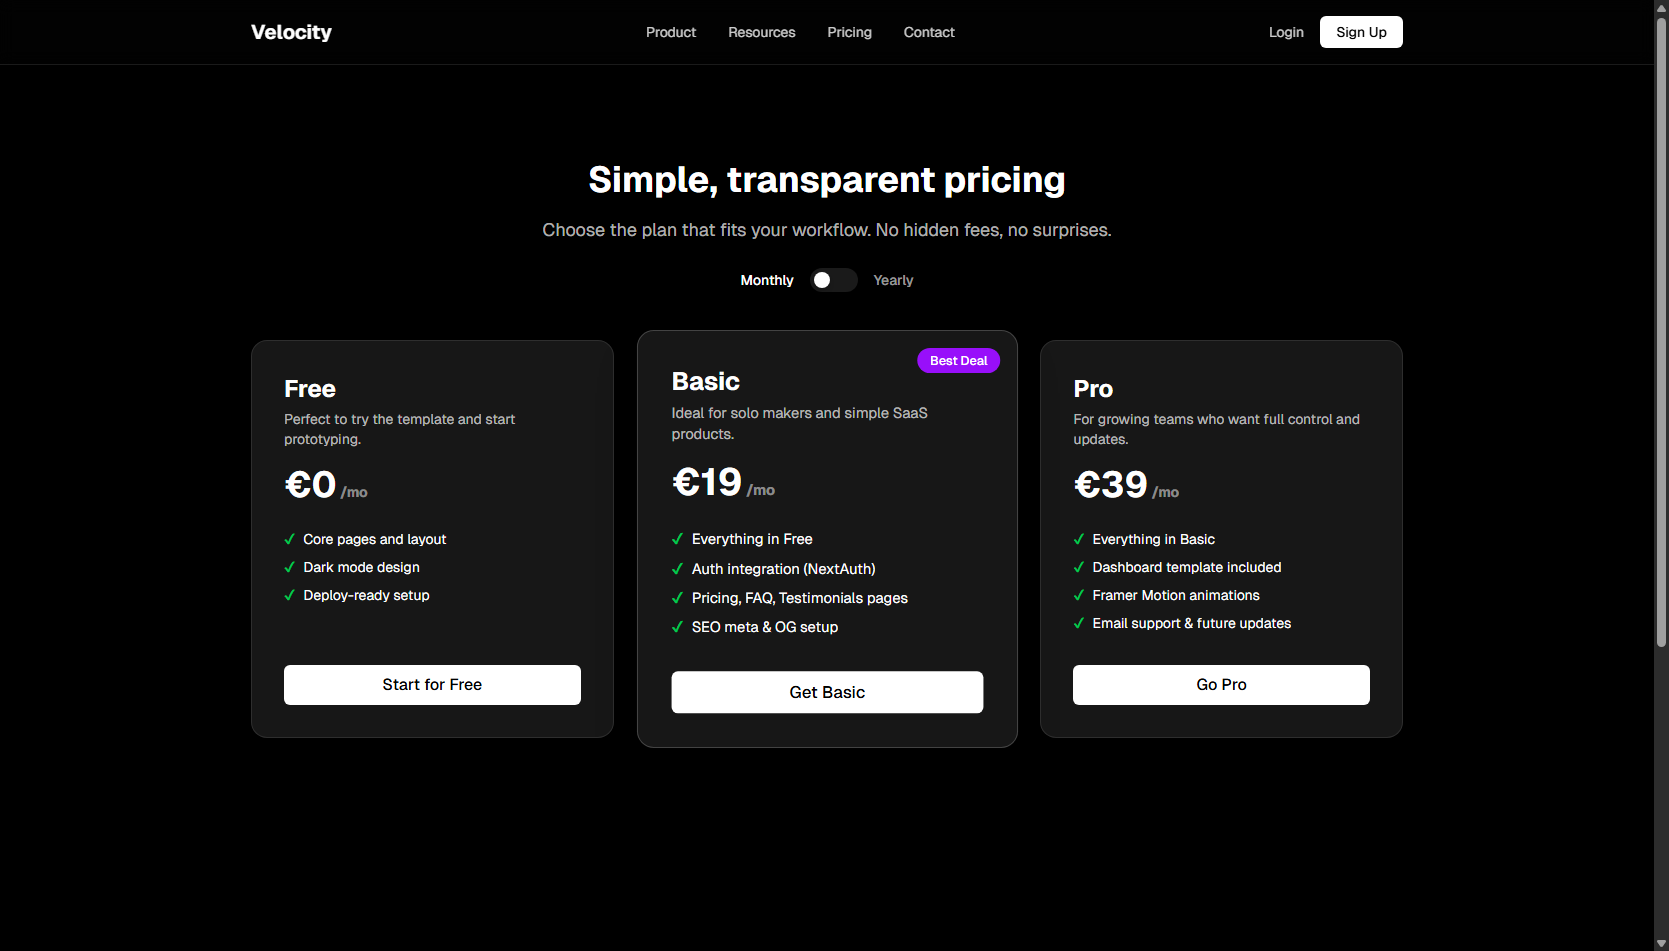Click checkmark icon next to Dashboard template included
The image size is (1669, 951).
[1078, 567]
